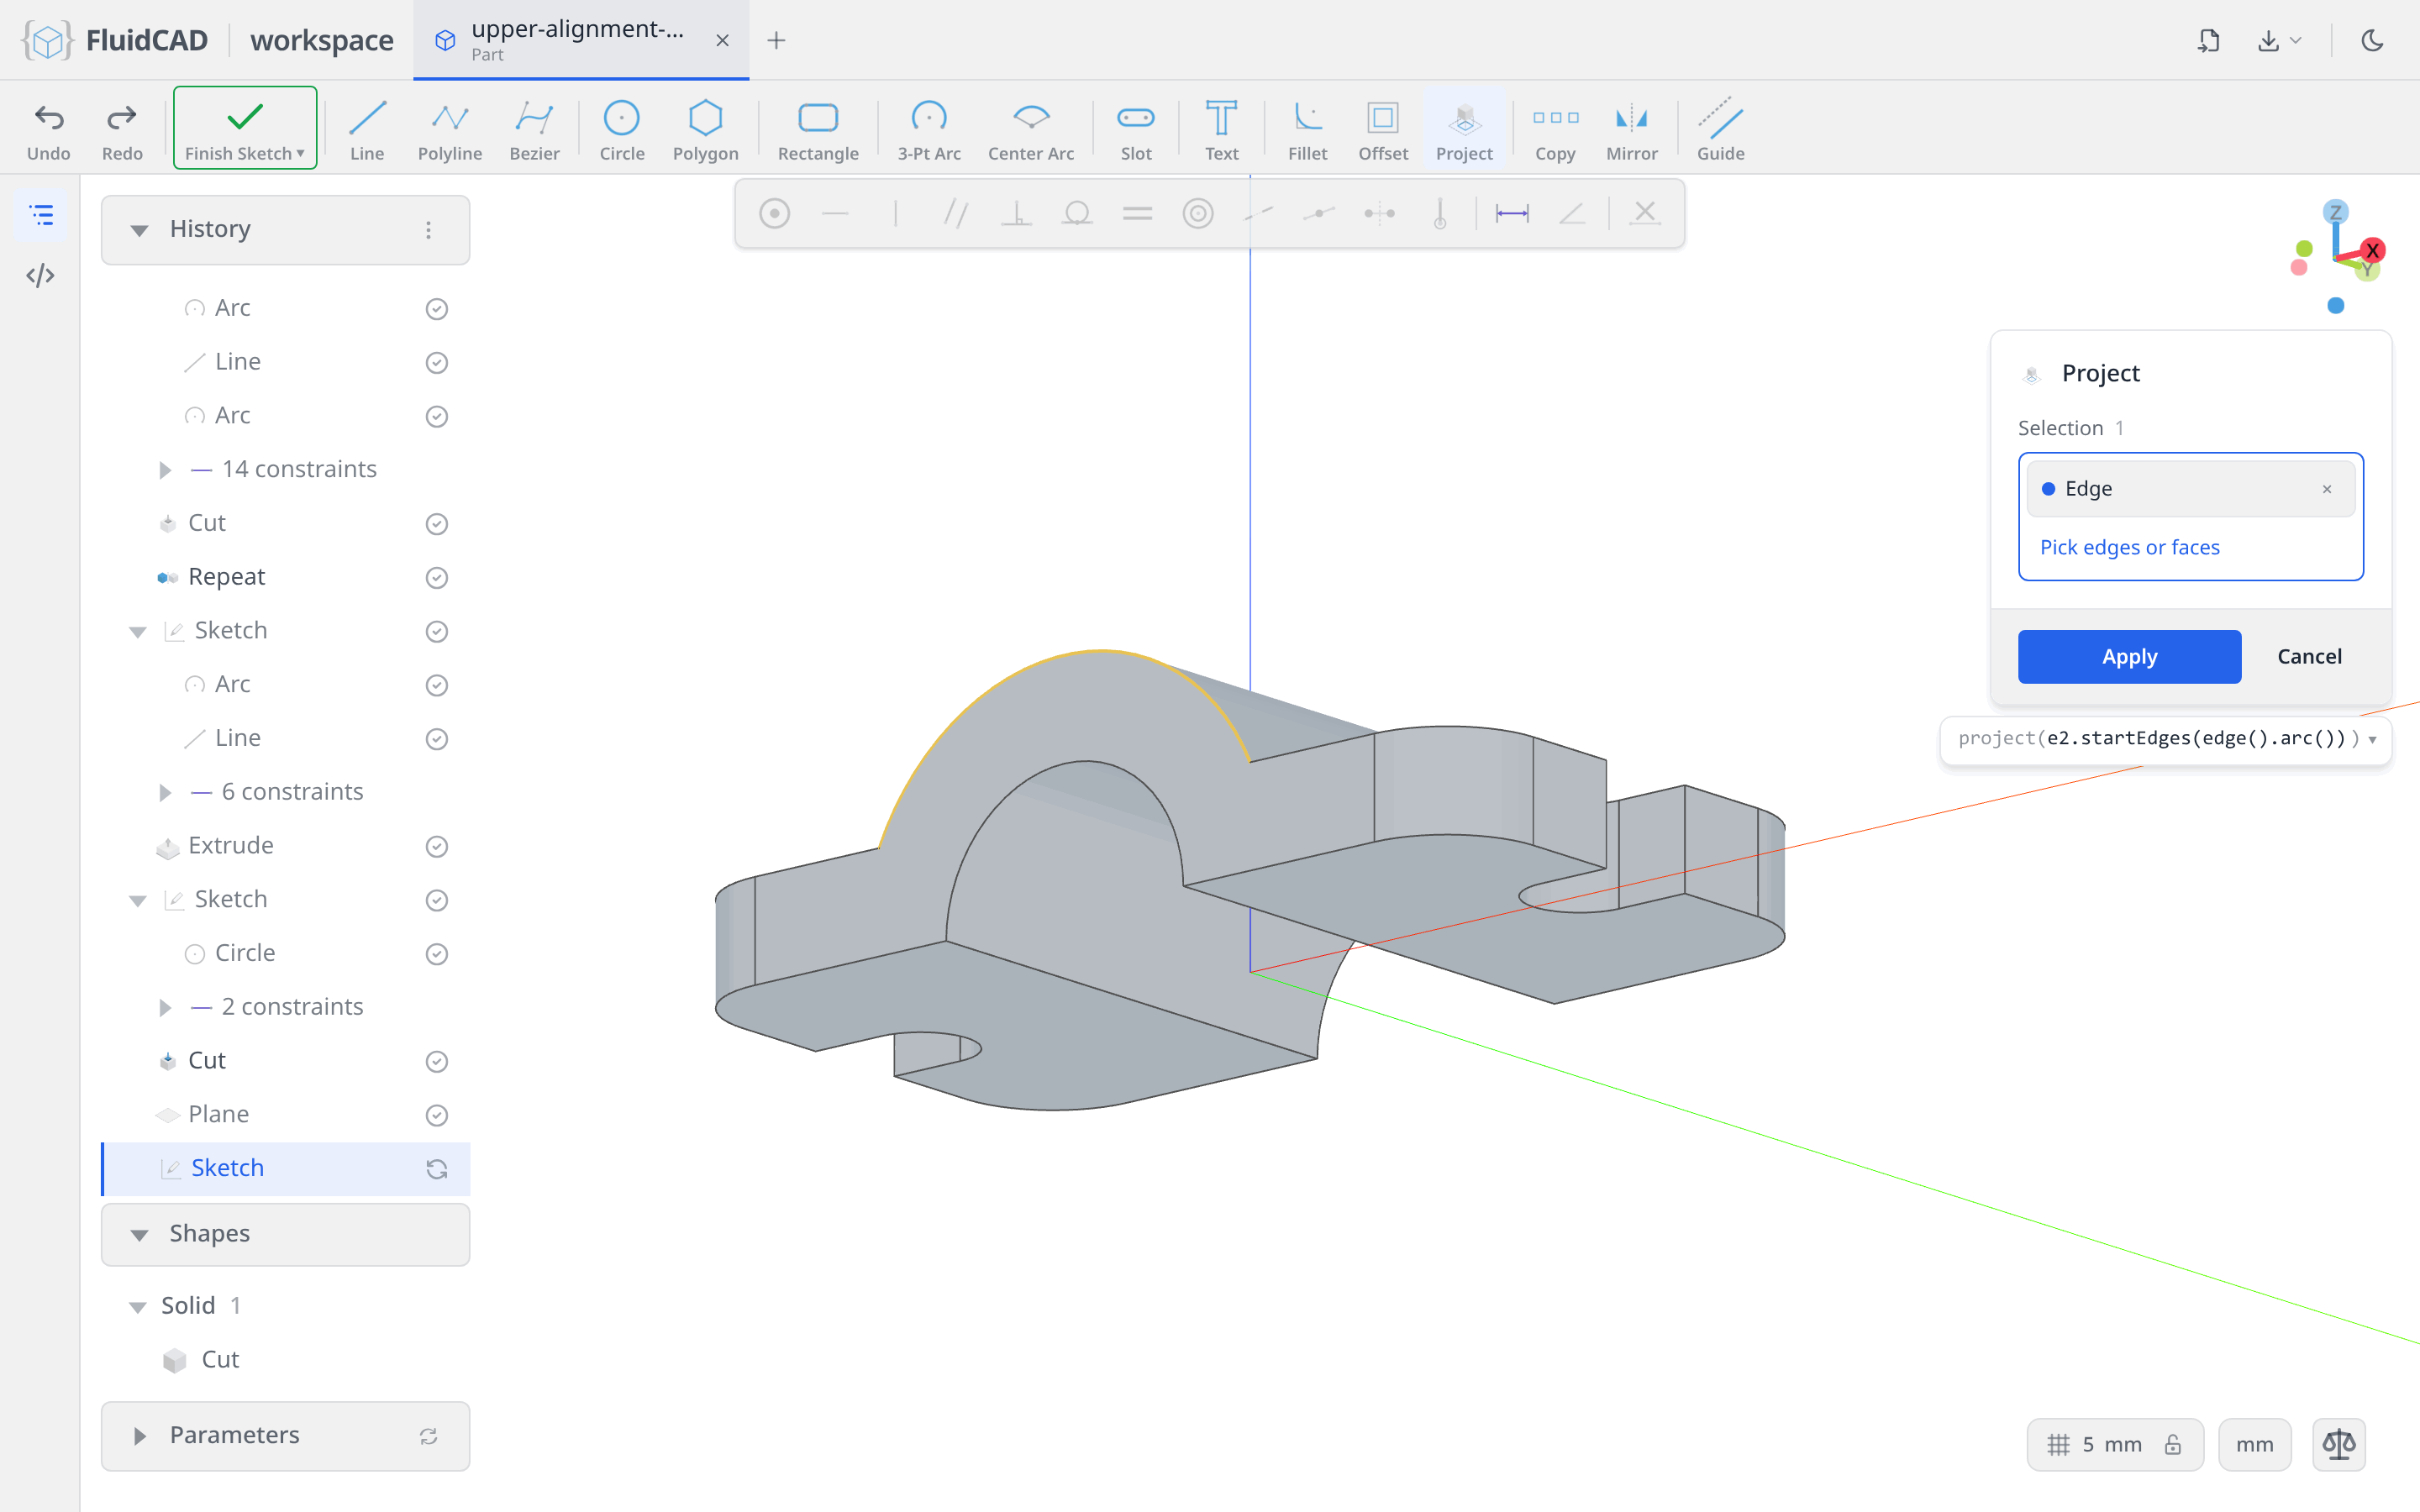Screen dimensions: 2420x1512
Task: Open the project expression dropdown arrow
Action: [x=2372, y=739]
